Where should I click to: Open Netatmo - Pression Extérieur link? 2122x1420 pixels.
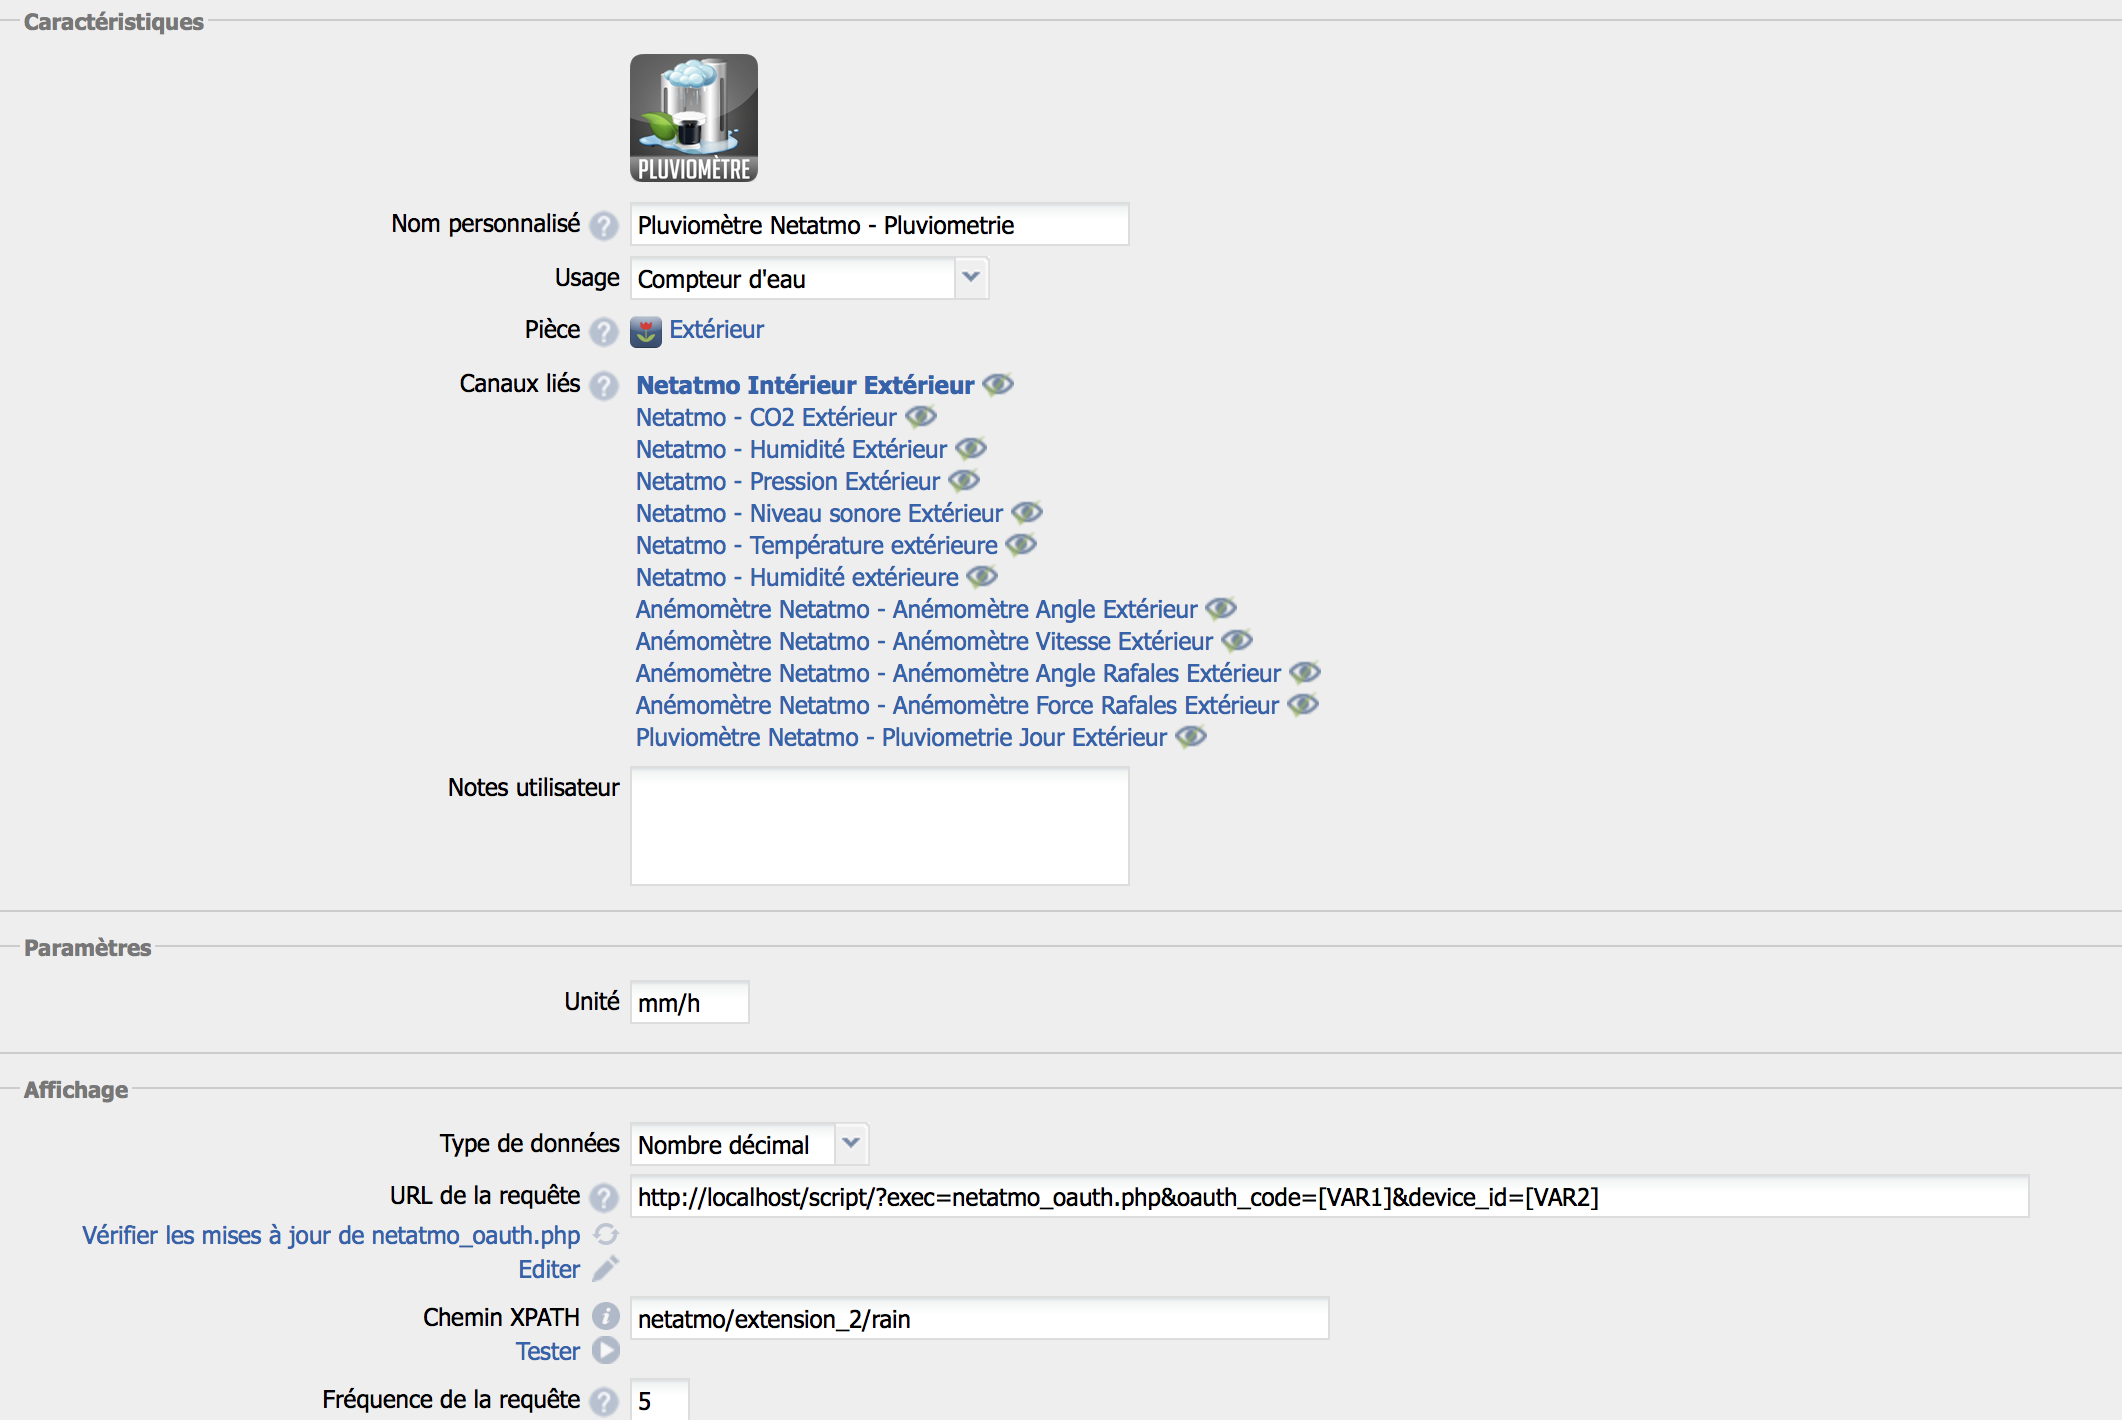pyautogui.click(x=788, y=481)
